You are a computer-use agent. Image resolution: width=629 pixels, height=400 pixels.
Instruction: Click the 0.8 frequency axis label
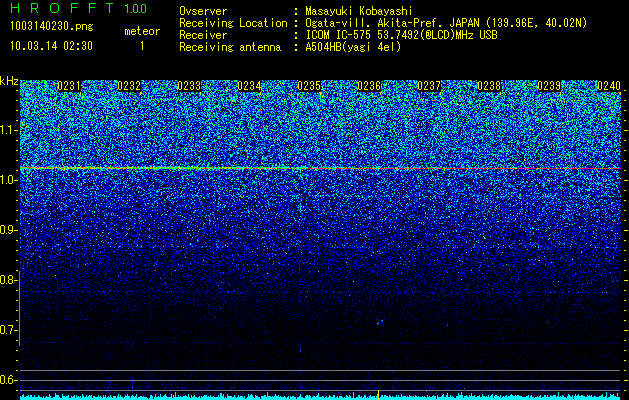(x=8, y=280)
